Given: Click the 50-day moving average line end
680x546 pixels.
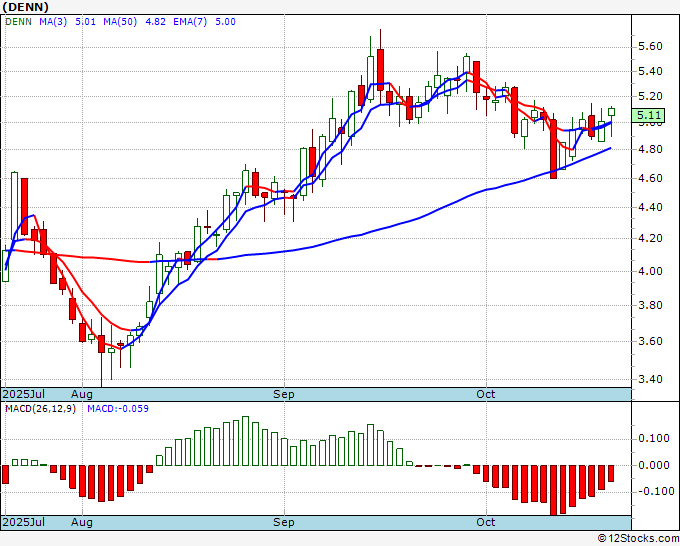Looking at the screenshot, I should 610,148.
